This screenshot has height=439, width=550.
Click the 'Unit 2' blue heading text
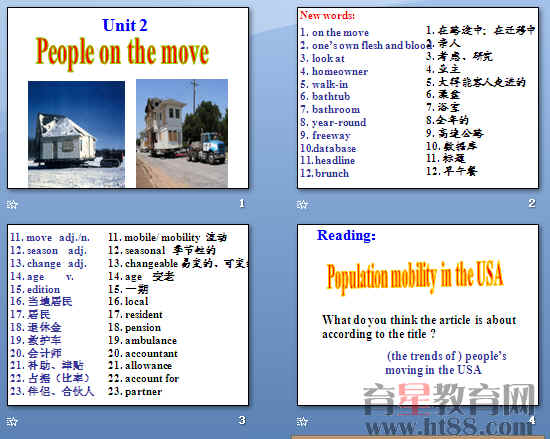tap(125, 25)
